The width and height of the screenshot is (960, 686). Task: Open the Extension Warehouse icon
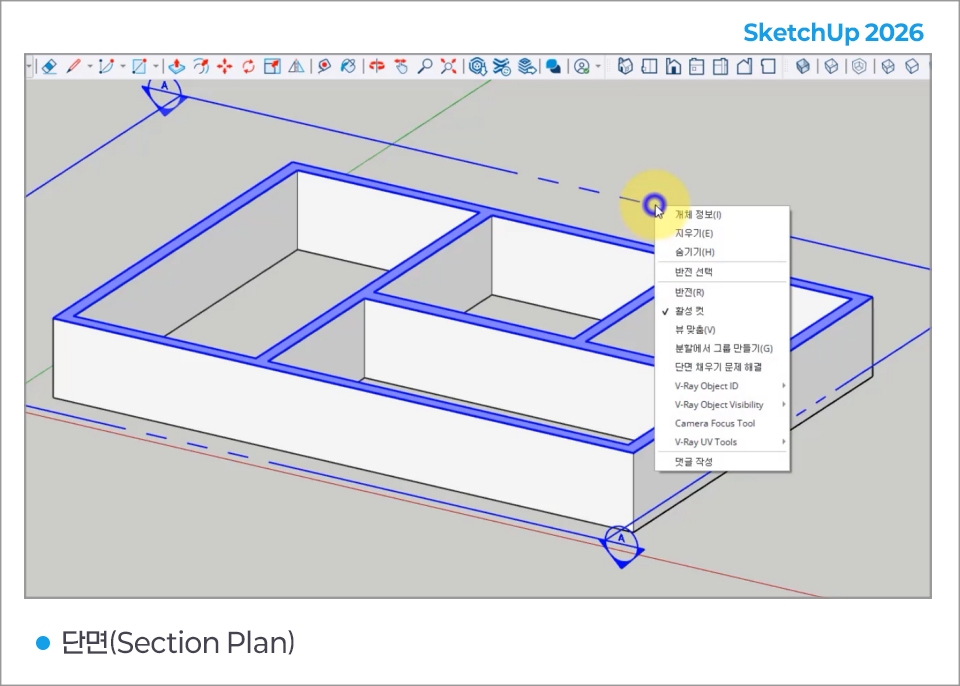tap(501, 66)
